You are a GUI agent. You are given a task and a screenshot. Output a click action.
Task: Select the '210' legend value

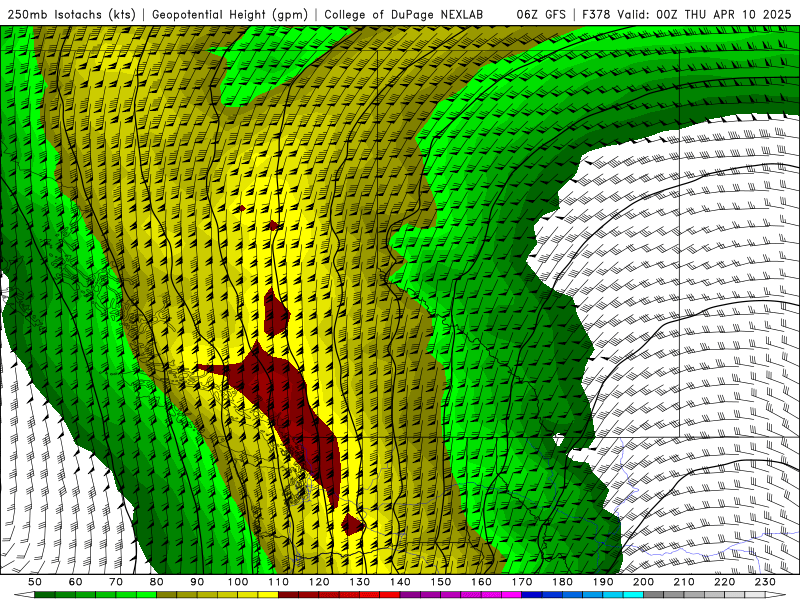pyautogui.click(x=684, y=582)
